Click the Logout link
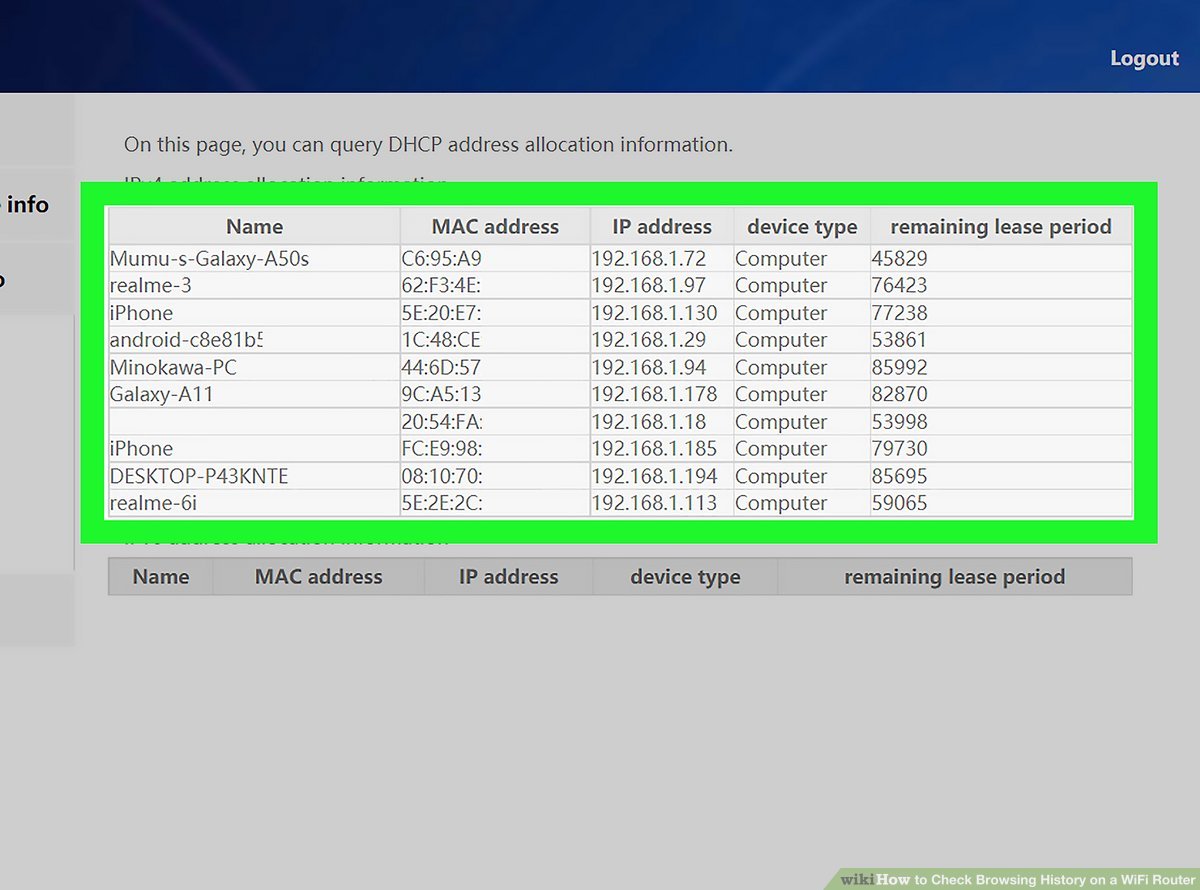1200x890 pixels. click(1144, 59)
